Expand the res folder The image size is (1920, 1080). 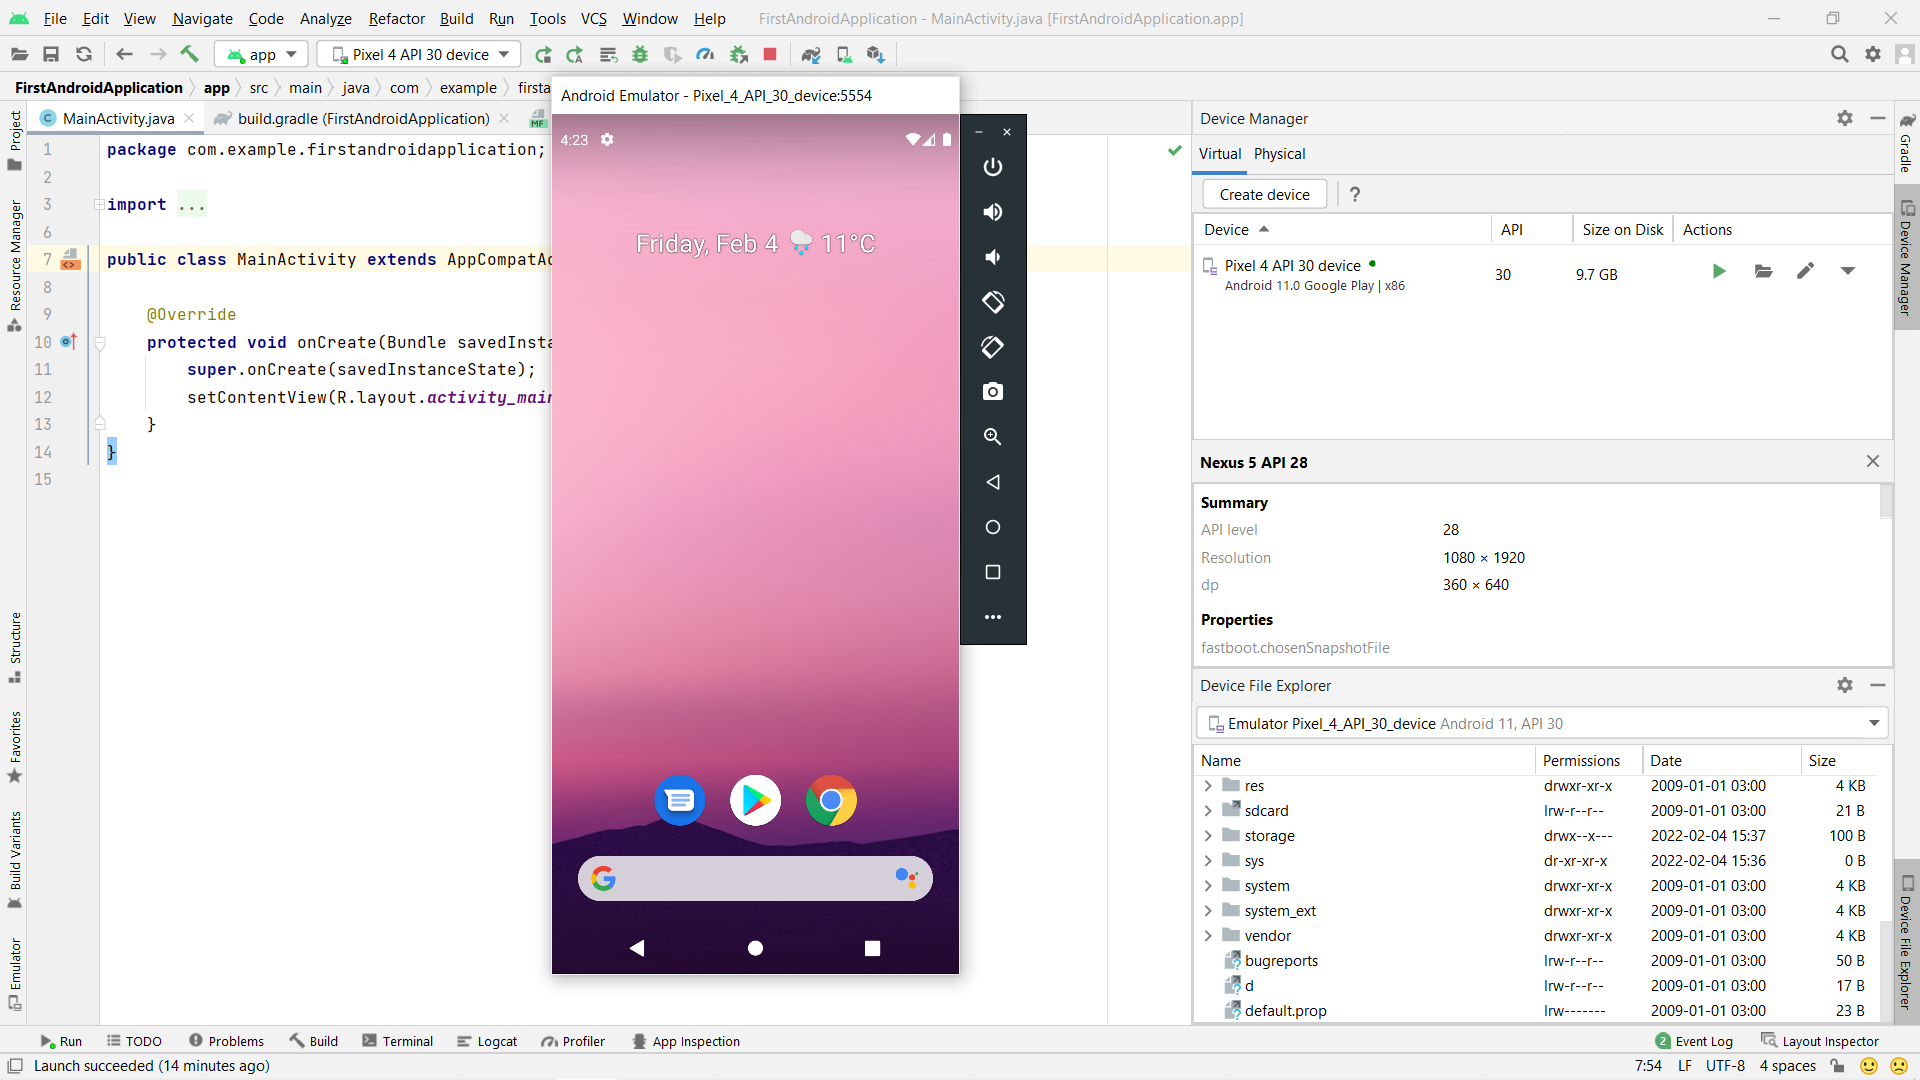point(1208,786)
